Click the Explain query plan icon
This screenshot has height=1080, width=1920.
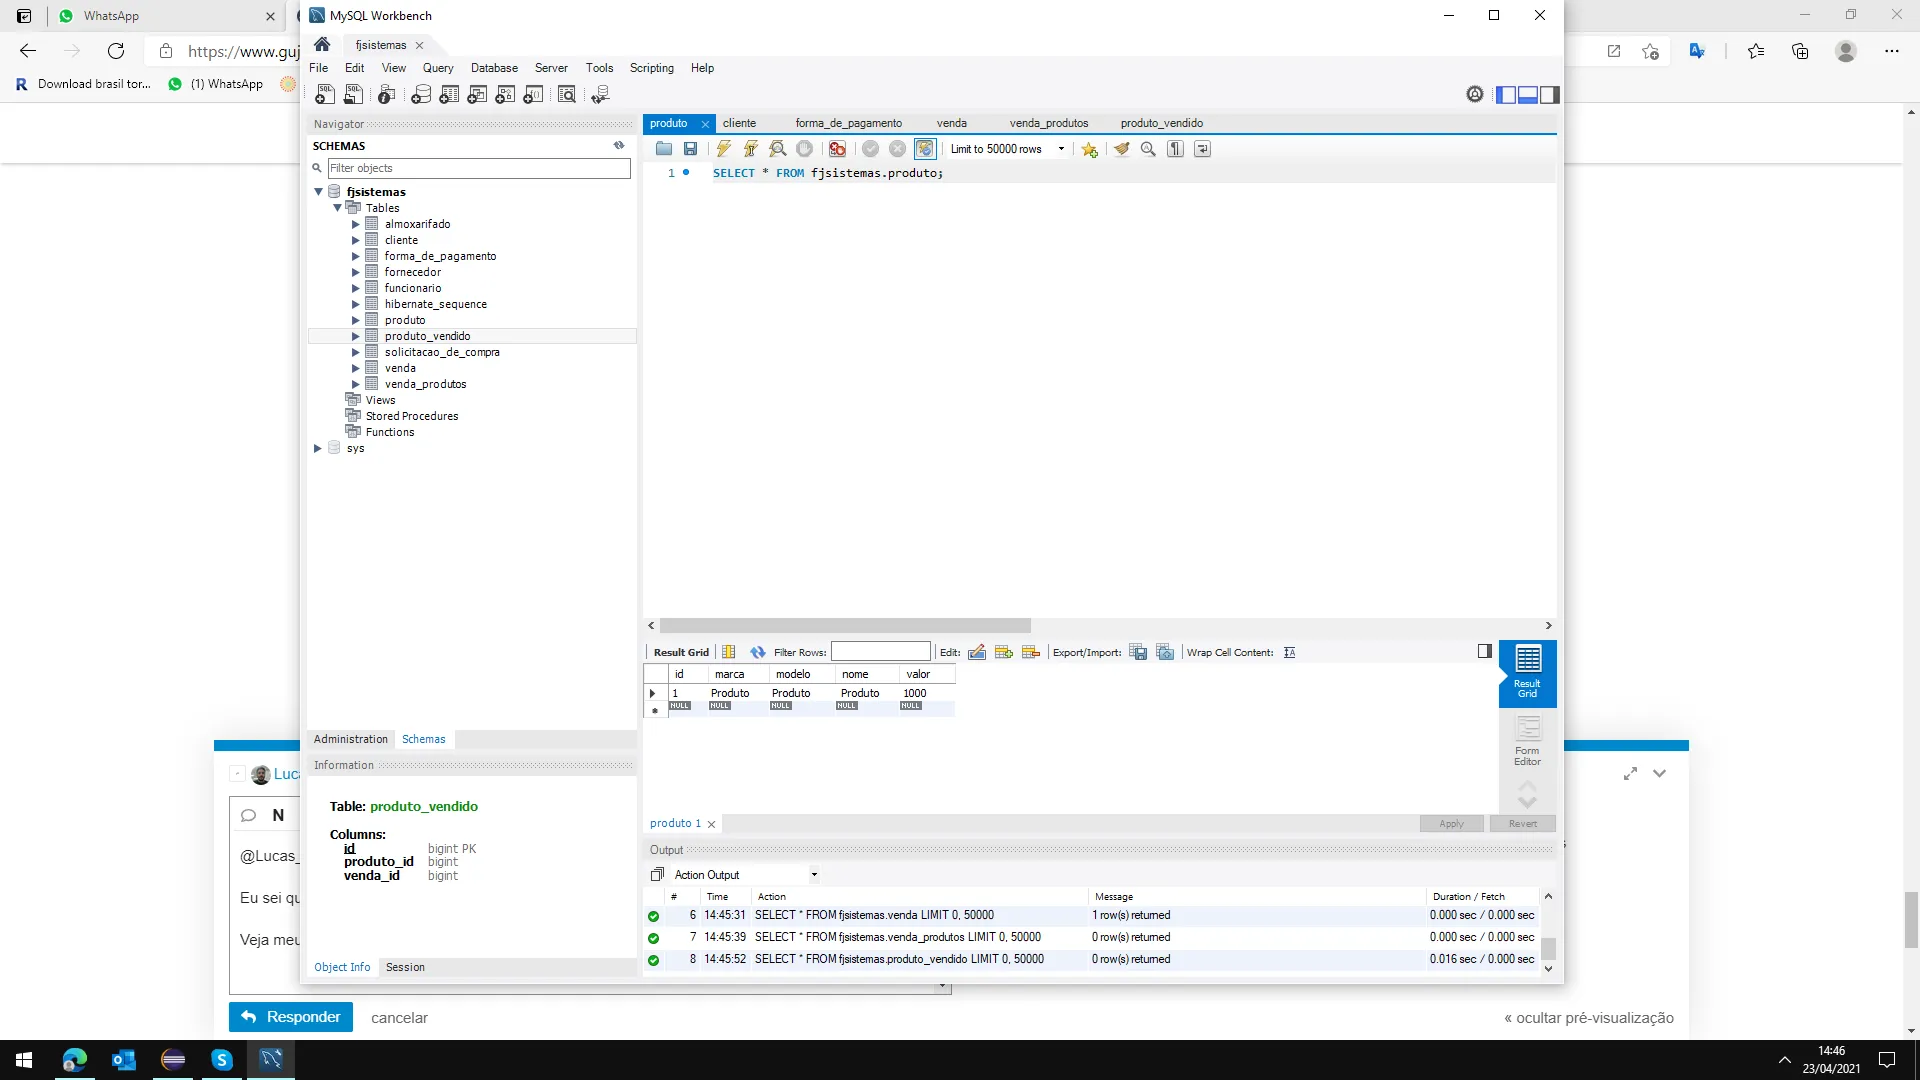777,149
